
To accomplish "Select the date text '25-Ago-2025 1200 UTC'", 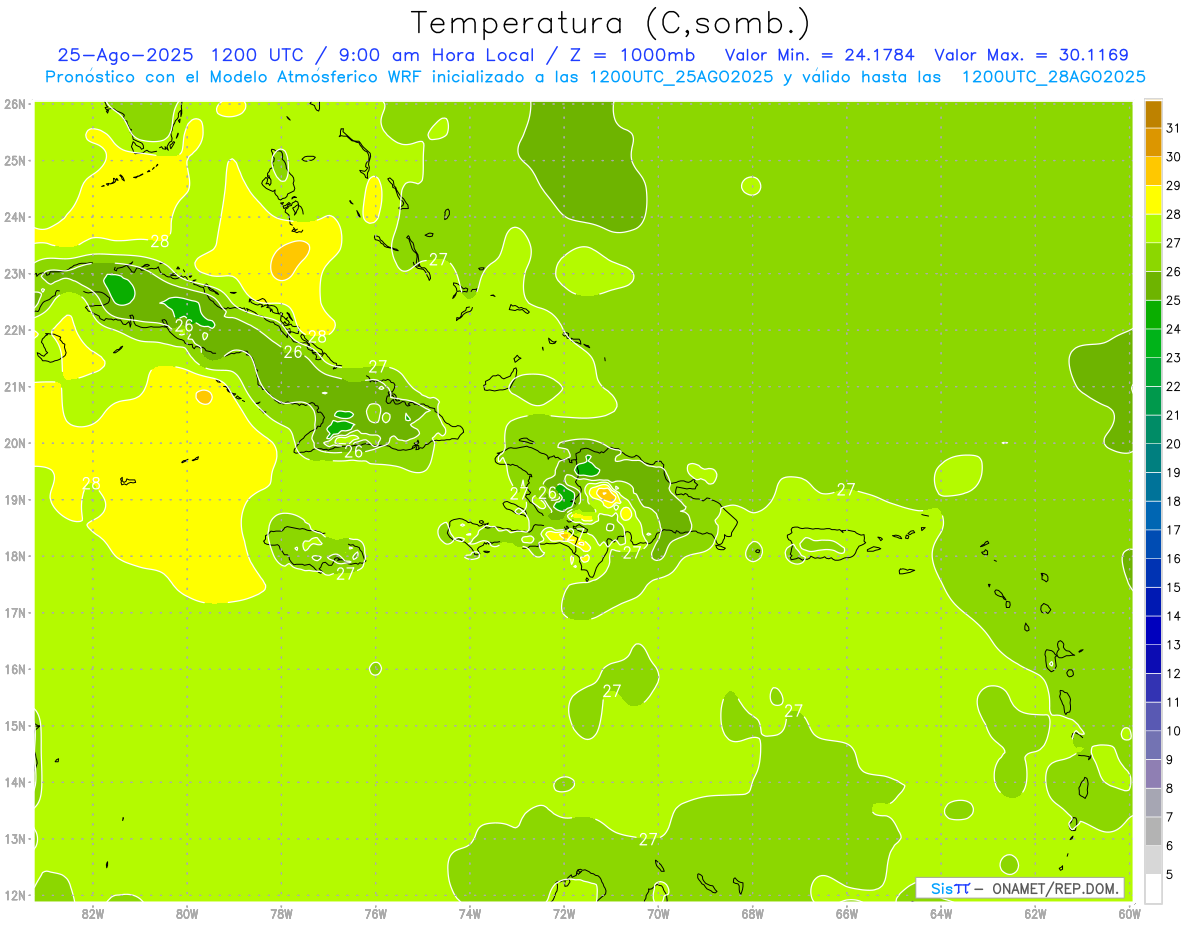I will (x=183, y=55).
